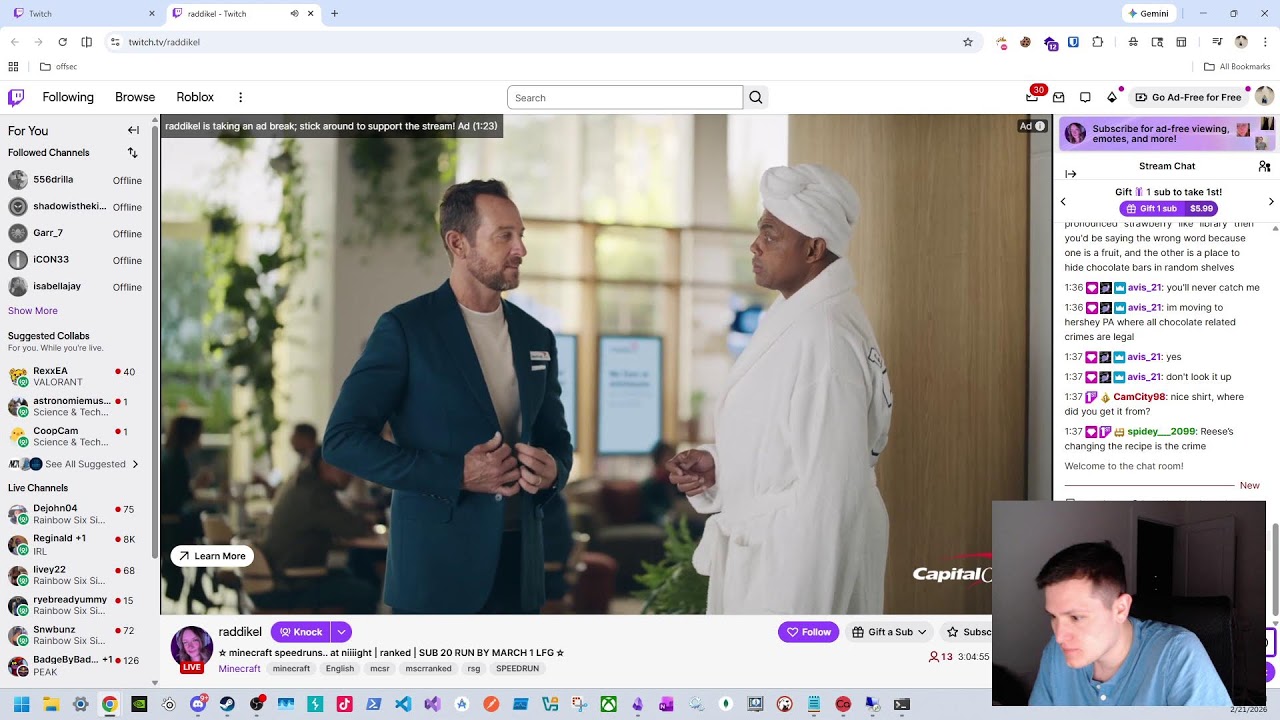Switch to the first Twitch tab
This screenshot has width=1280, height=720.
click(83, 14)
